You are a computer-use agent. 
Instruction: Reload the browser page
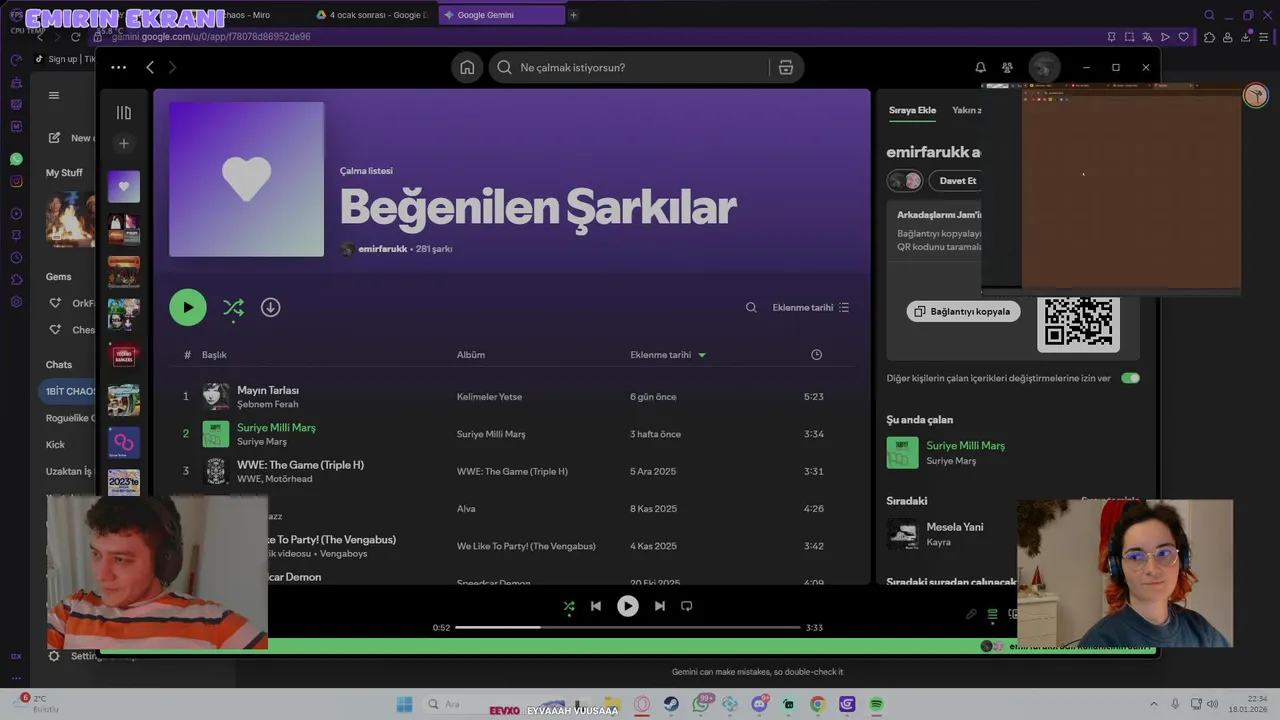click(75, 37)
